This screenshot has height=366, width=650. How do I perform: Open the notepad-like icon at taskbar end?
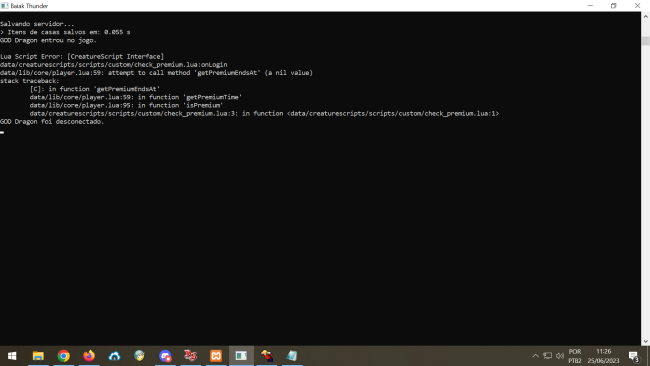[292, 356]
